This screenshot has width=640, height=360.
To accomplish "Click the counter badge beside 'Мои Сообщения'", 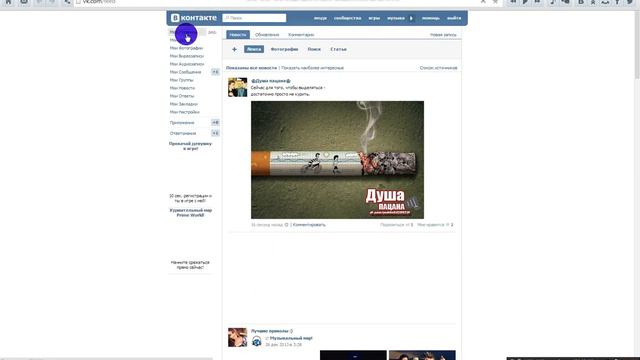I will (x=215, y=72).
